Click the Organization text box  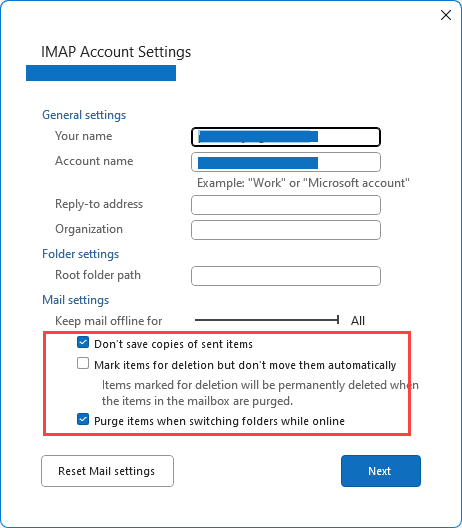click(x=286, y=230)
